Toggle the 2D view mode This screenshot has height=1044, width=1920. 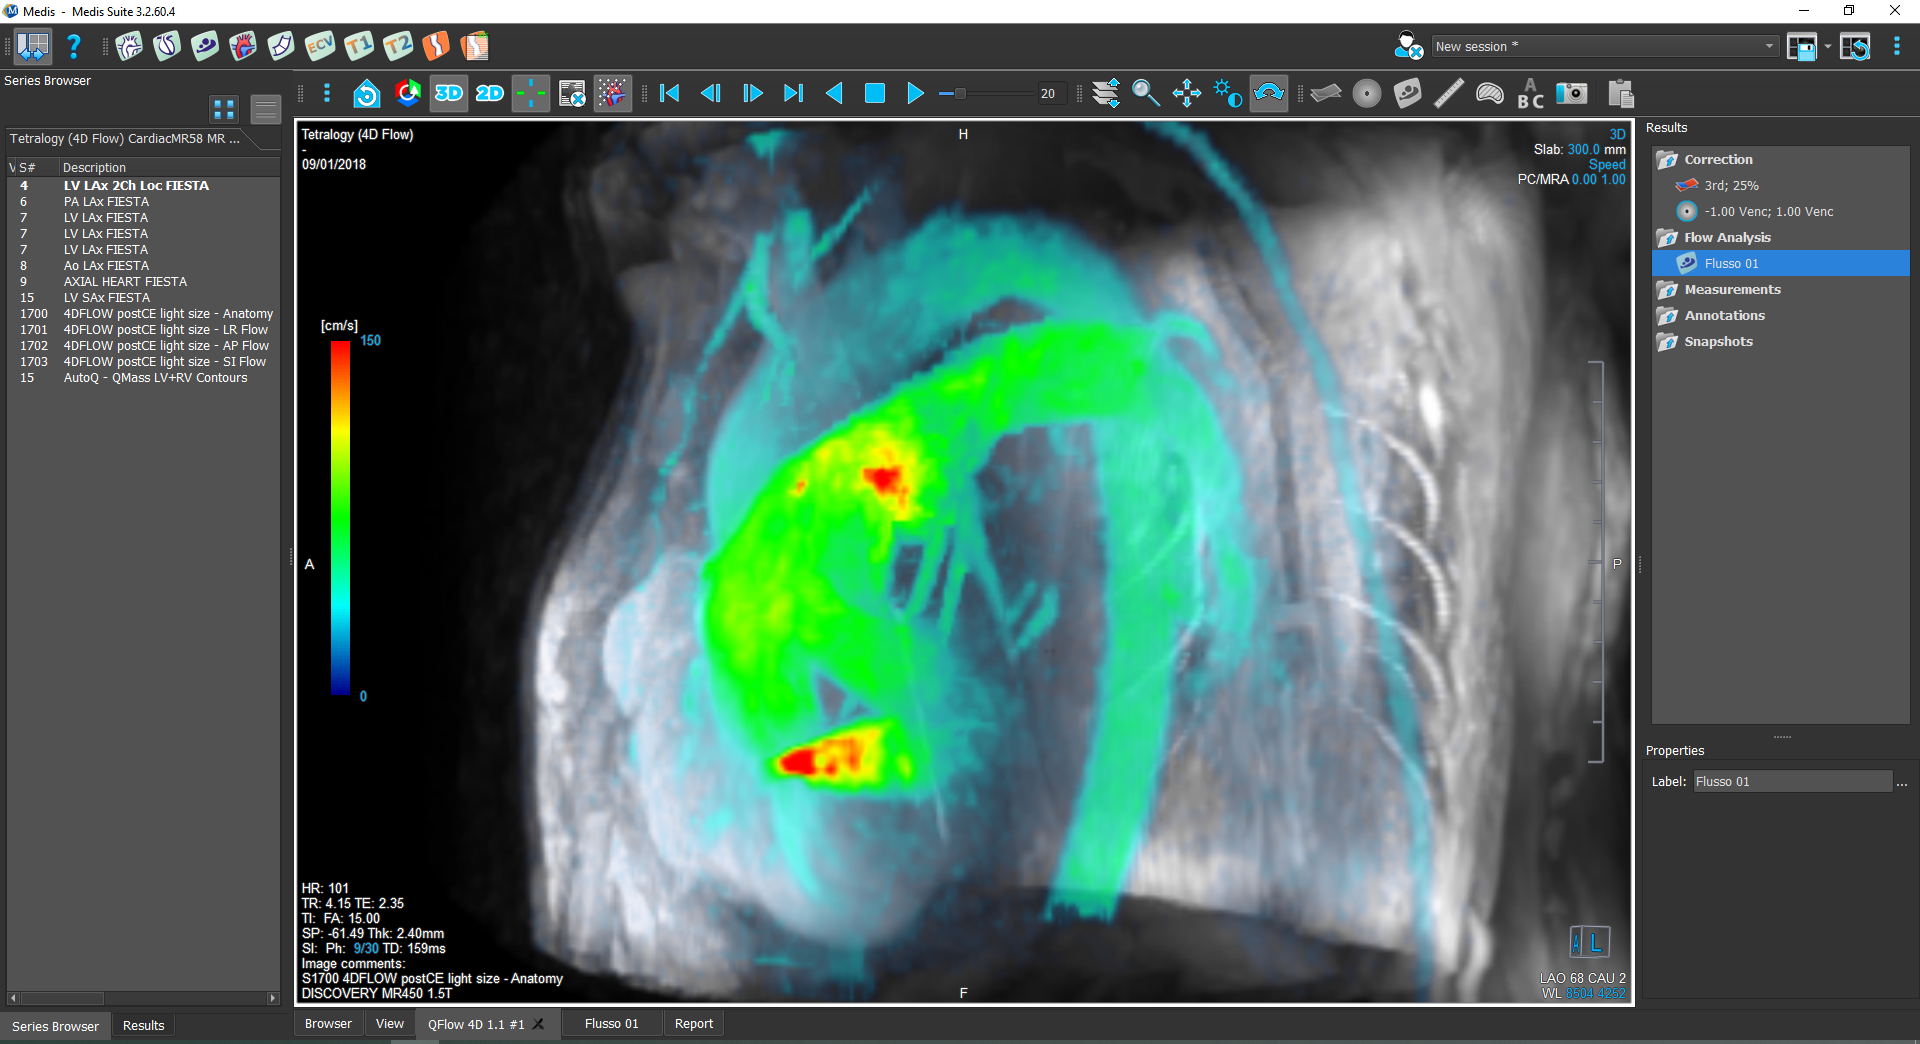point(490,93)
